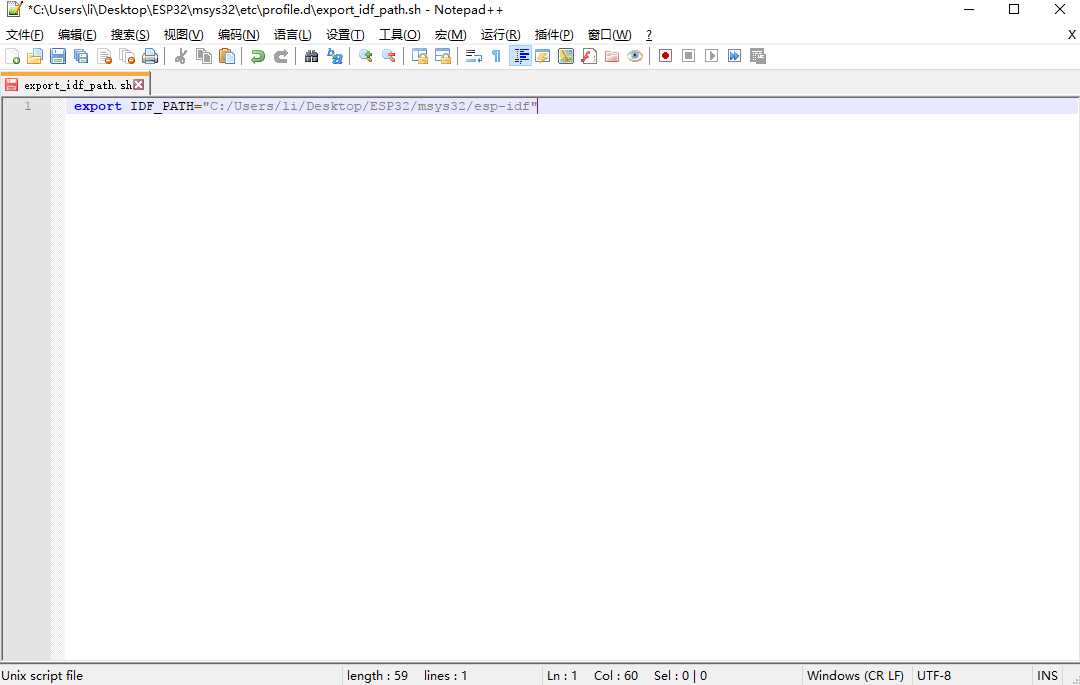This screenshot has height=685, width=1080.
Task: Open the 插件(P) menu
Action: point(554,34)
